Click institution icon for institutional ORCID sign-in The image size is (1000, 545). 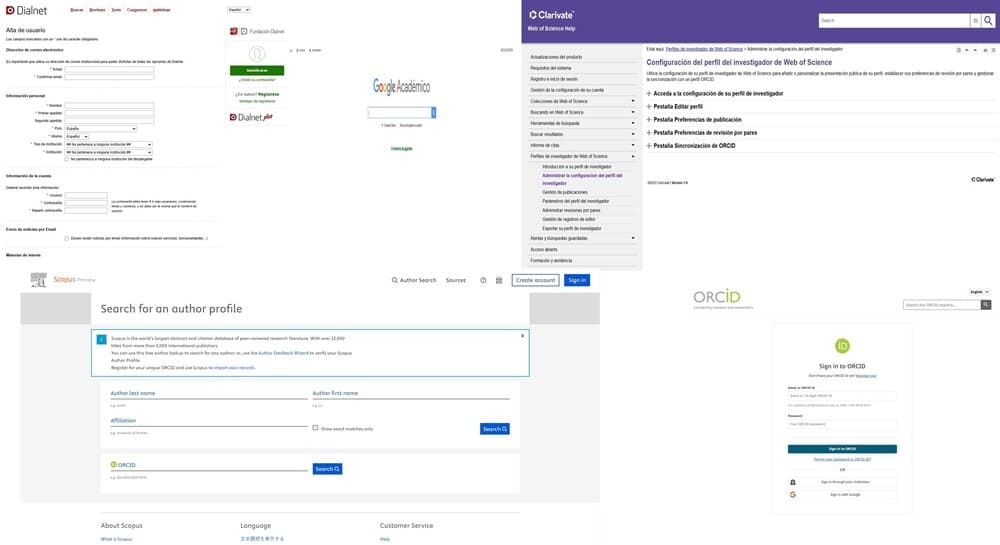[x=793, y=483]
